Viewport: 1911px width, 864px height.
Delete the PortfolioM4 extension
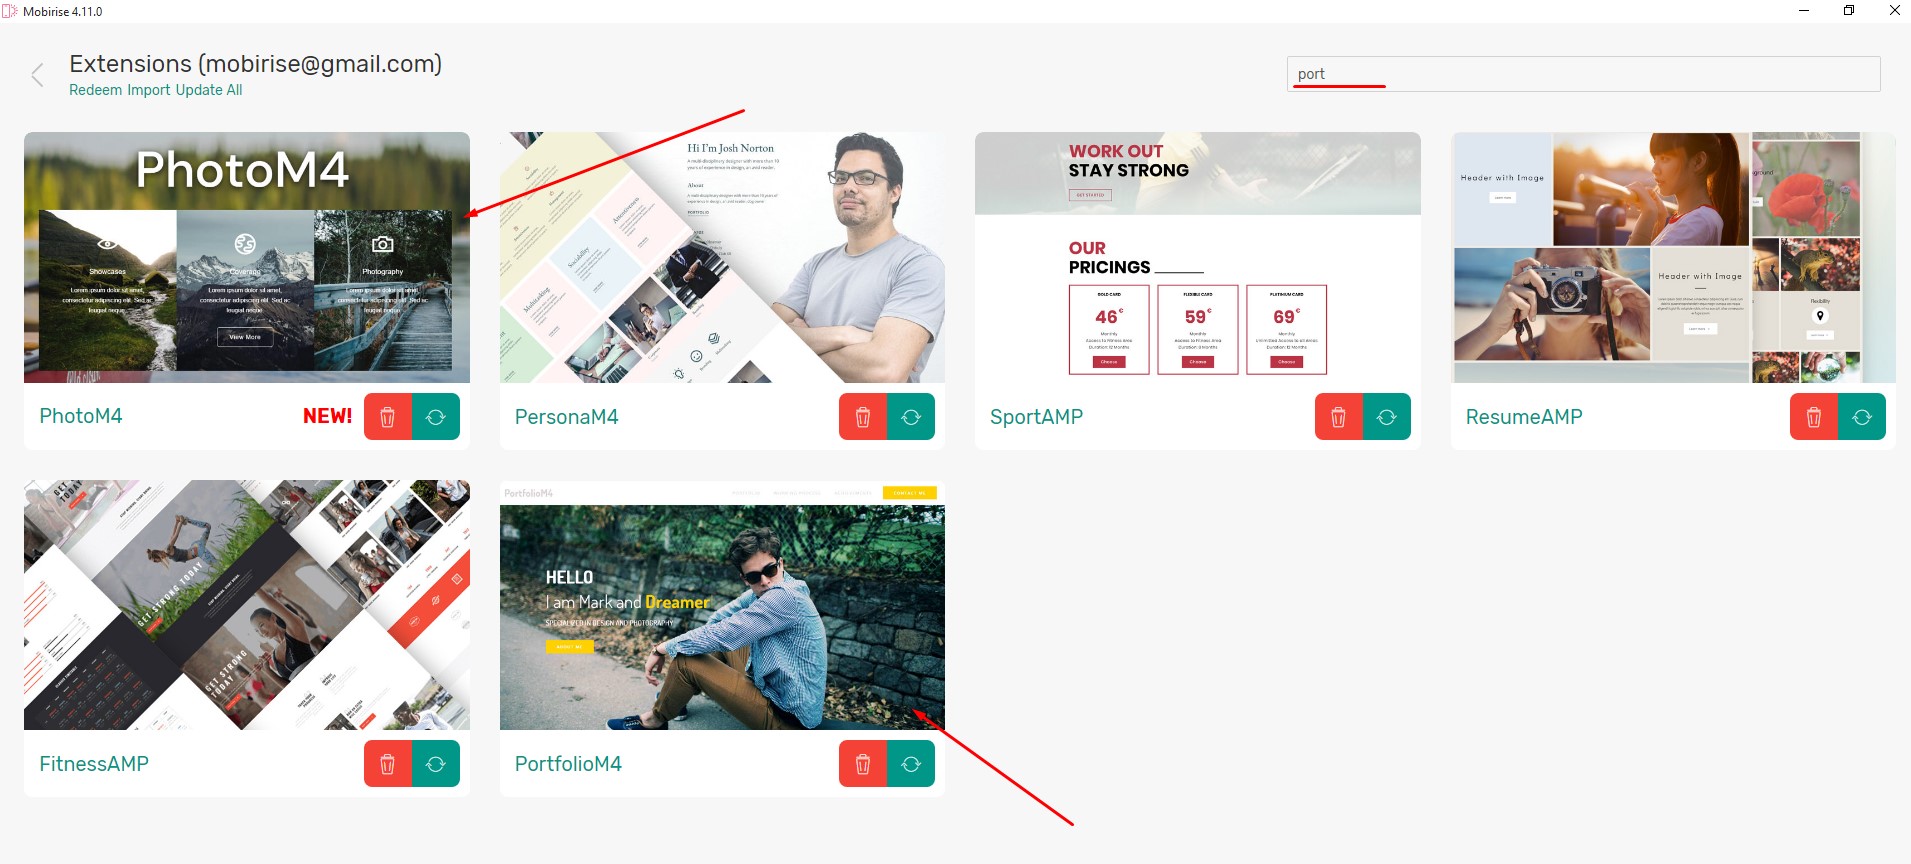[863, 764]
